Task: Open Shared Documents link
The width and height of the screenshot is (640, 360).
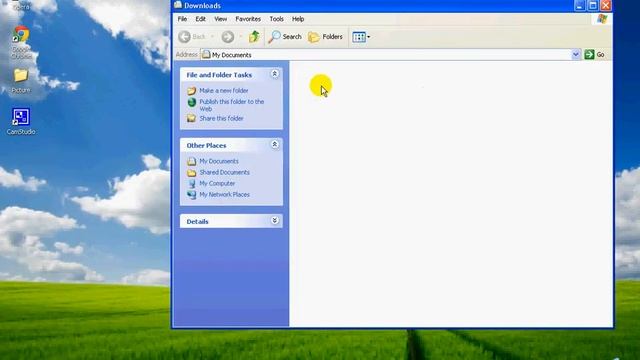Action: [x=224, y=172]
